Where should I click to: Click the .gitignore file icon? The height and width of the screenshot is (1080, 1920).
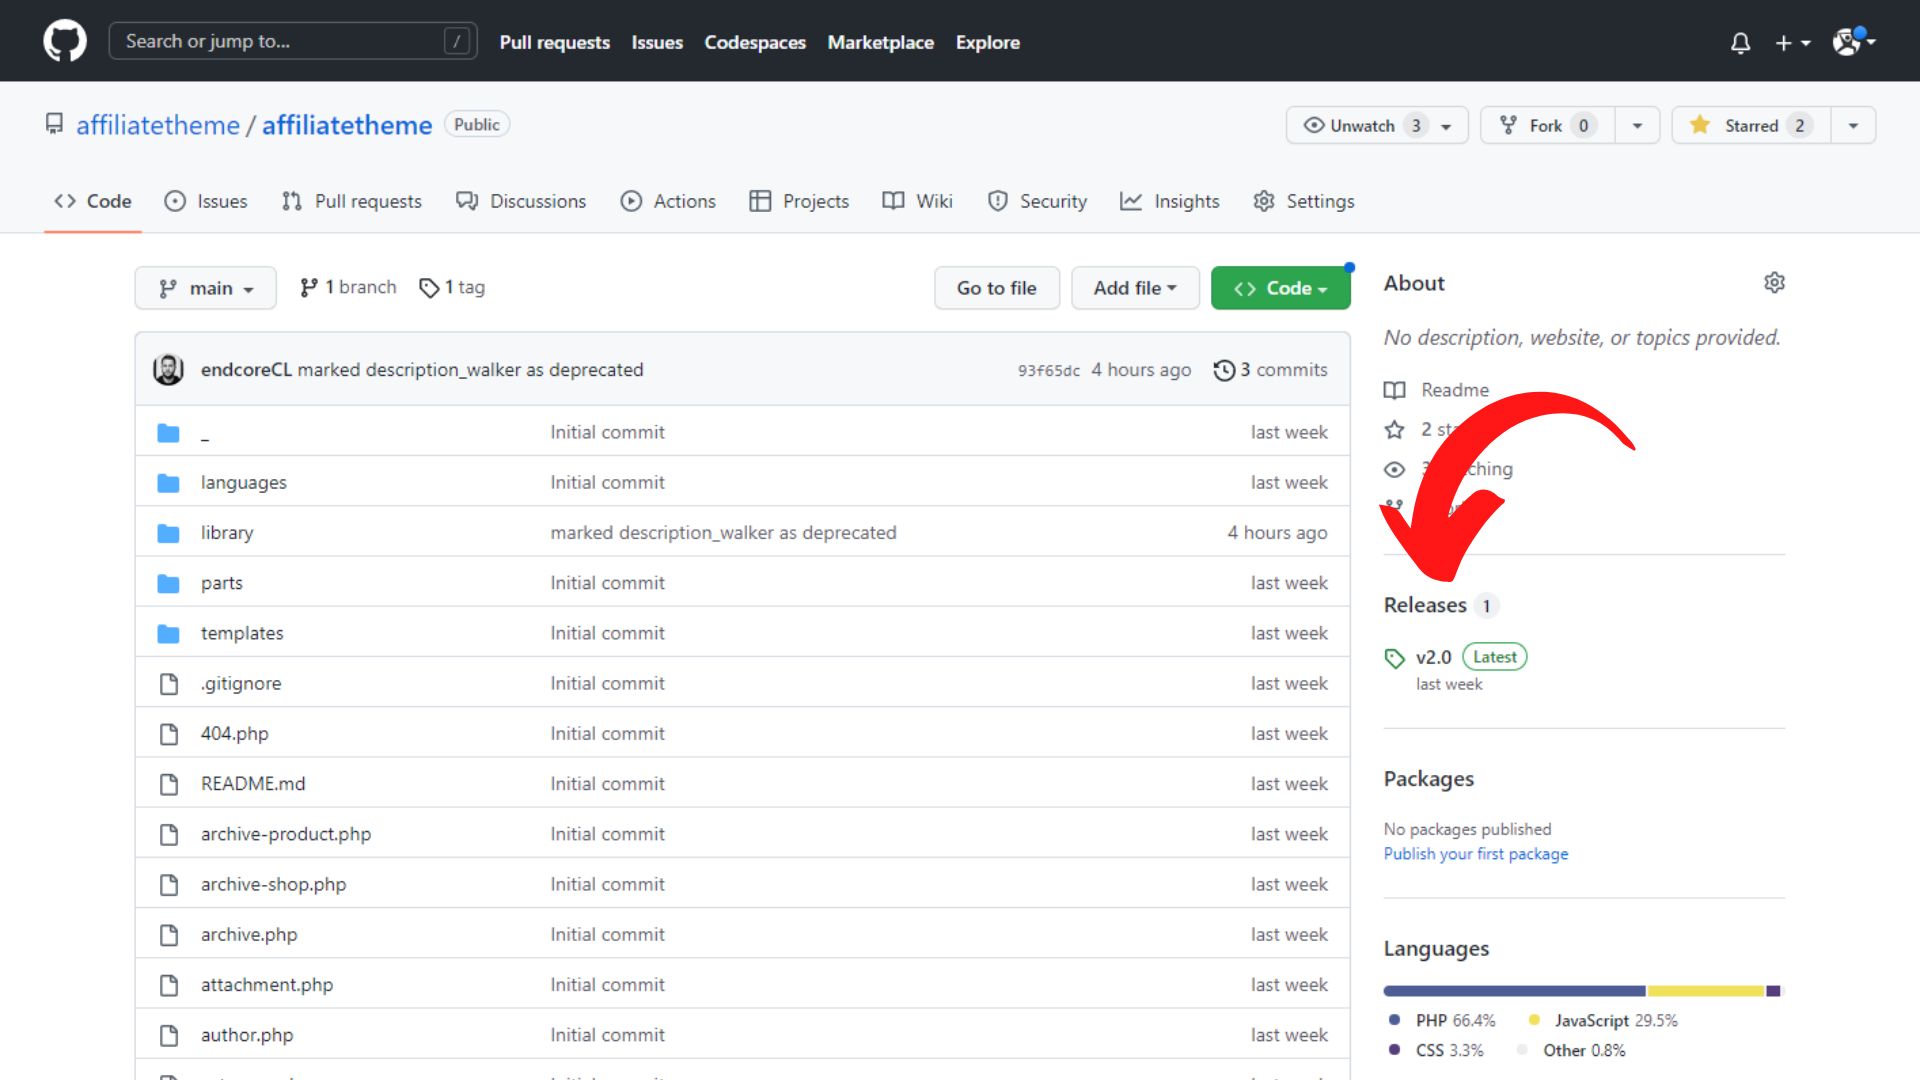click(169, 683)
